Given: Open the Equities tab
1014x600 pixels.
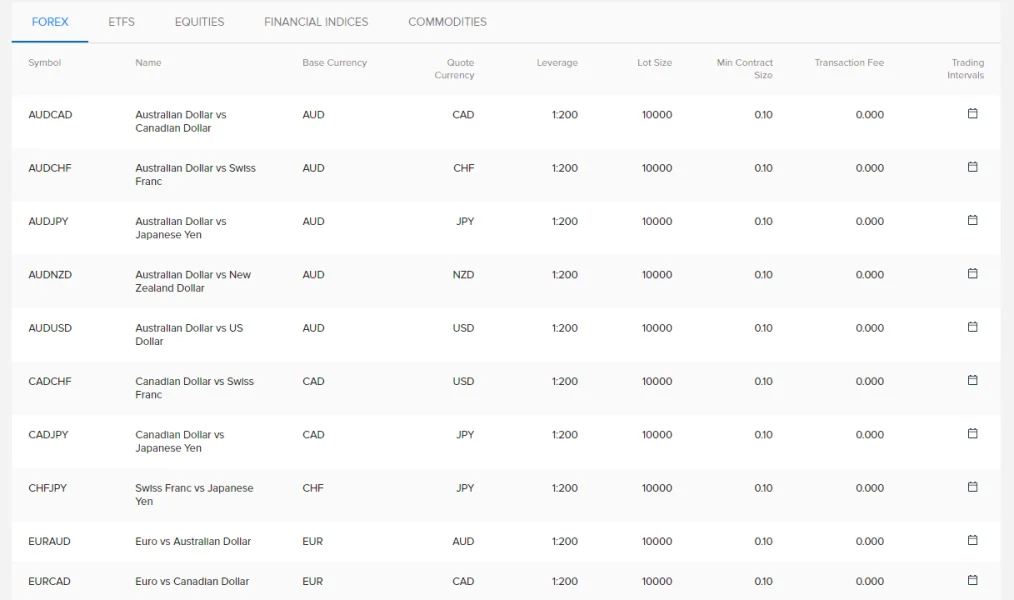Looking at the screenshot, I should click(x=199, y=22).
